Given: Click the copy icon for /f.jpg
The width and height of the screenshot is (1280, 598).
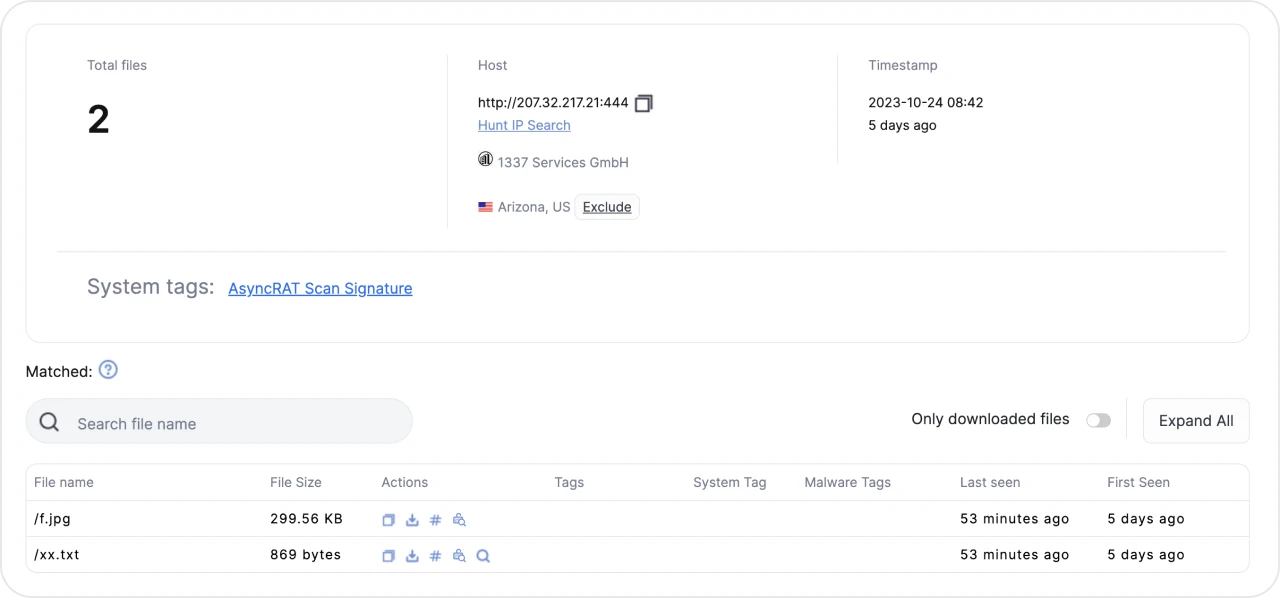Looking at the screenshot, I should 388,520.
